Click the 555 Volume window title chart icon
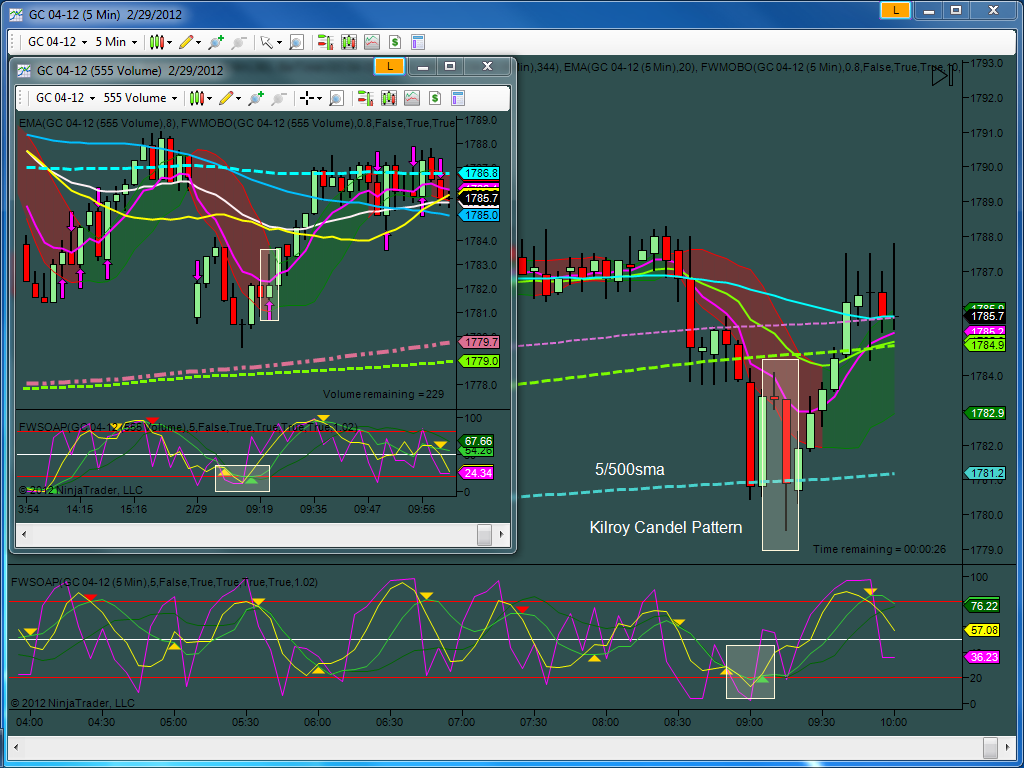The width and height of the screenshot is (1024, 768). (x=24, y=71)
